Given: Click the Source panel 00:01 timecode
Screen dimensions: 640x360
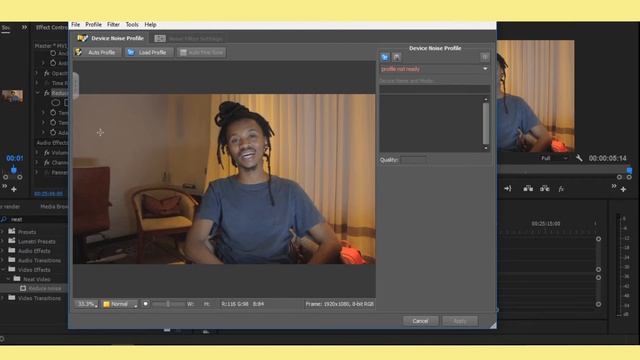Looking at the screenshot, I should pos(15,158).
